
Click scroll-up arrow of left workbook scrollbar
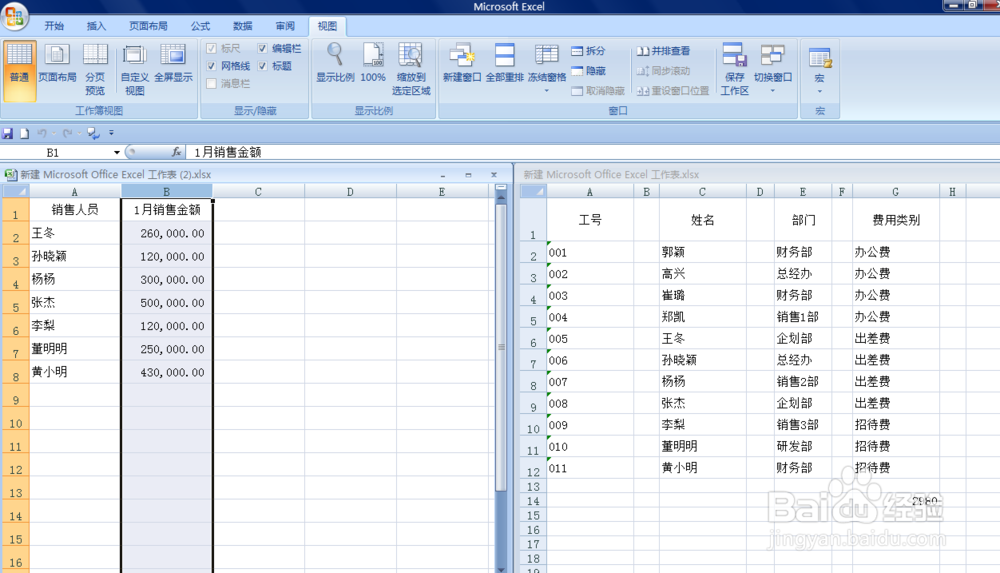(x=501, y=198)
